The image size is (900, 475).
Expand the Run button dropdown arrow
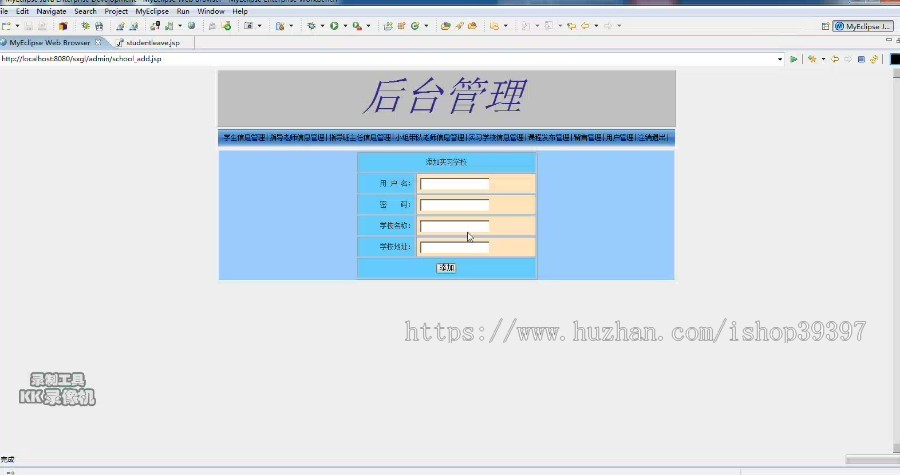point(345,26)
